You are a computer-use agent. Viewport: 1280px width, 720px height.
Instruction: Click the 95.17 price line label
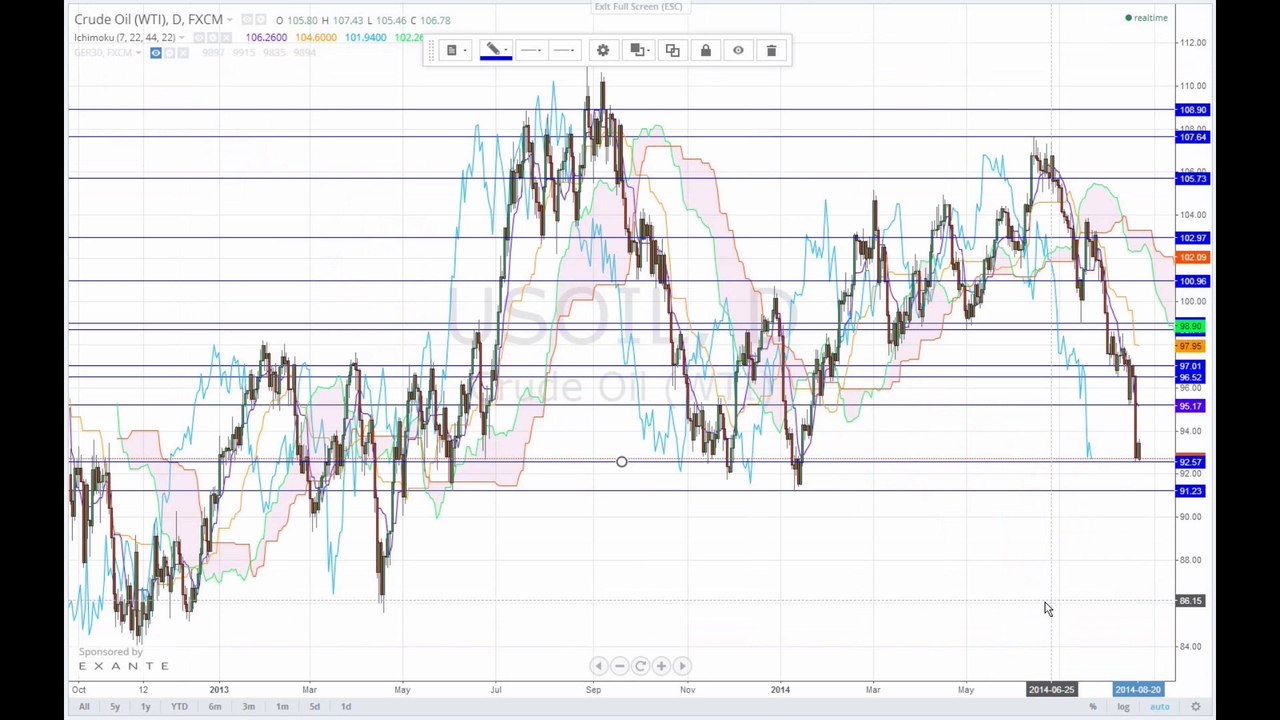[x=1192, y=406]
